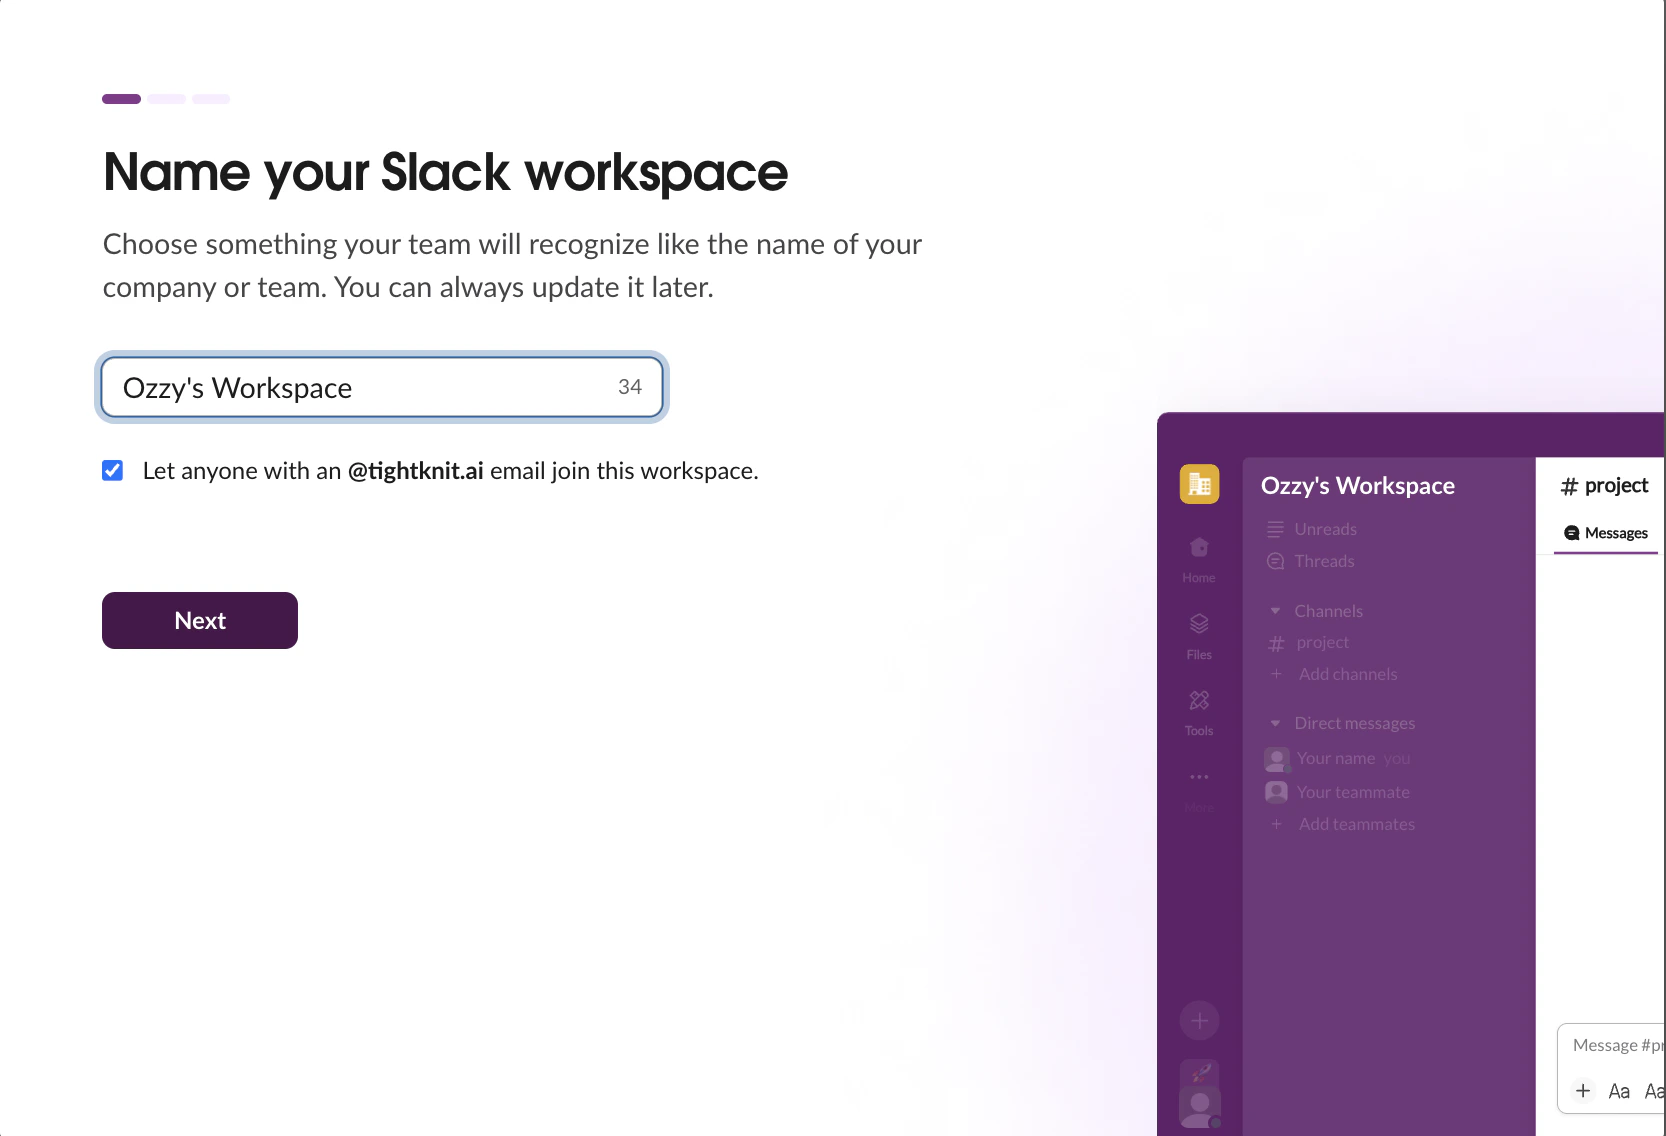Open the Files section icon
Screen dimensions: 1666x1136
(1198, 623)
